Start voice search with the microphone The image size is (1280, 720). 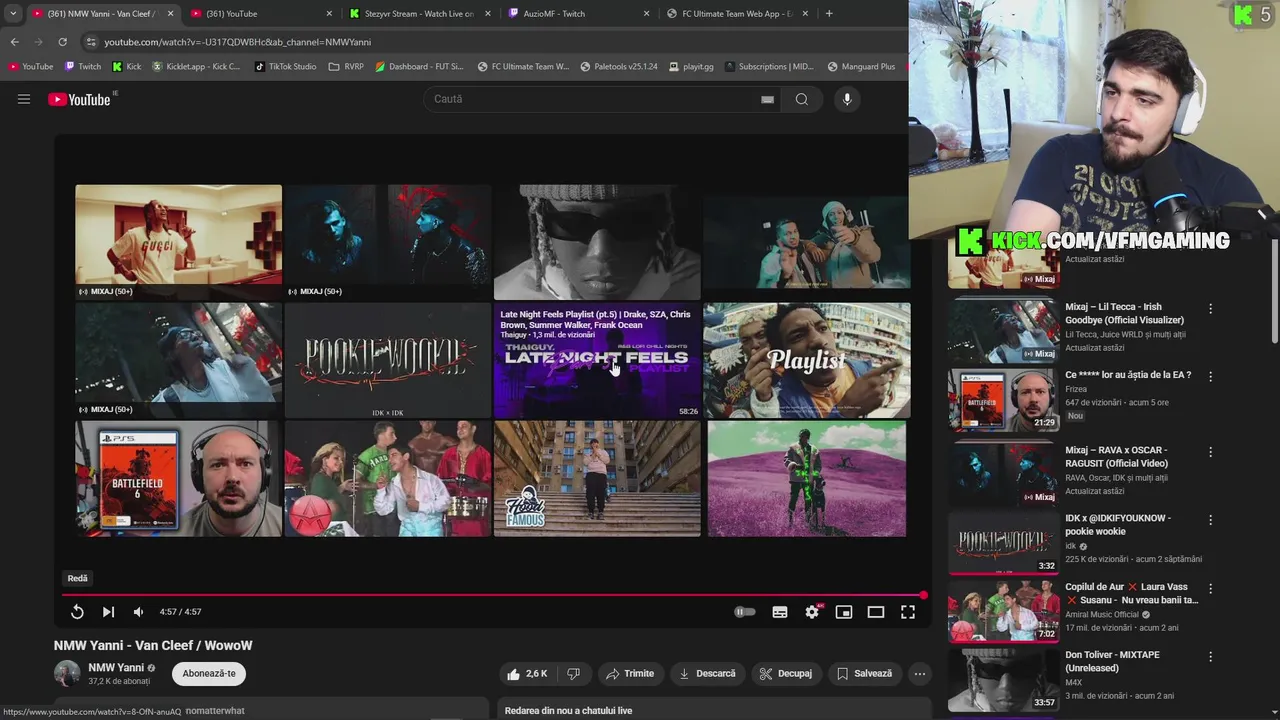pyautogui.click(x=847, y=99)
